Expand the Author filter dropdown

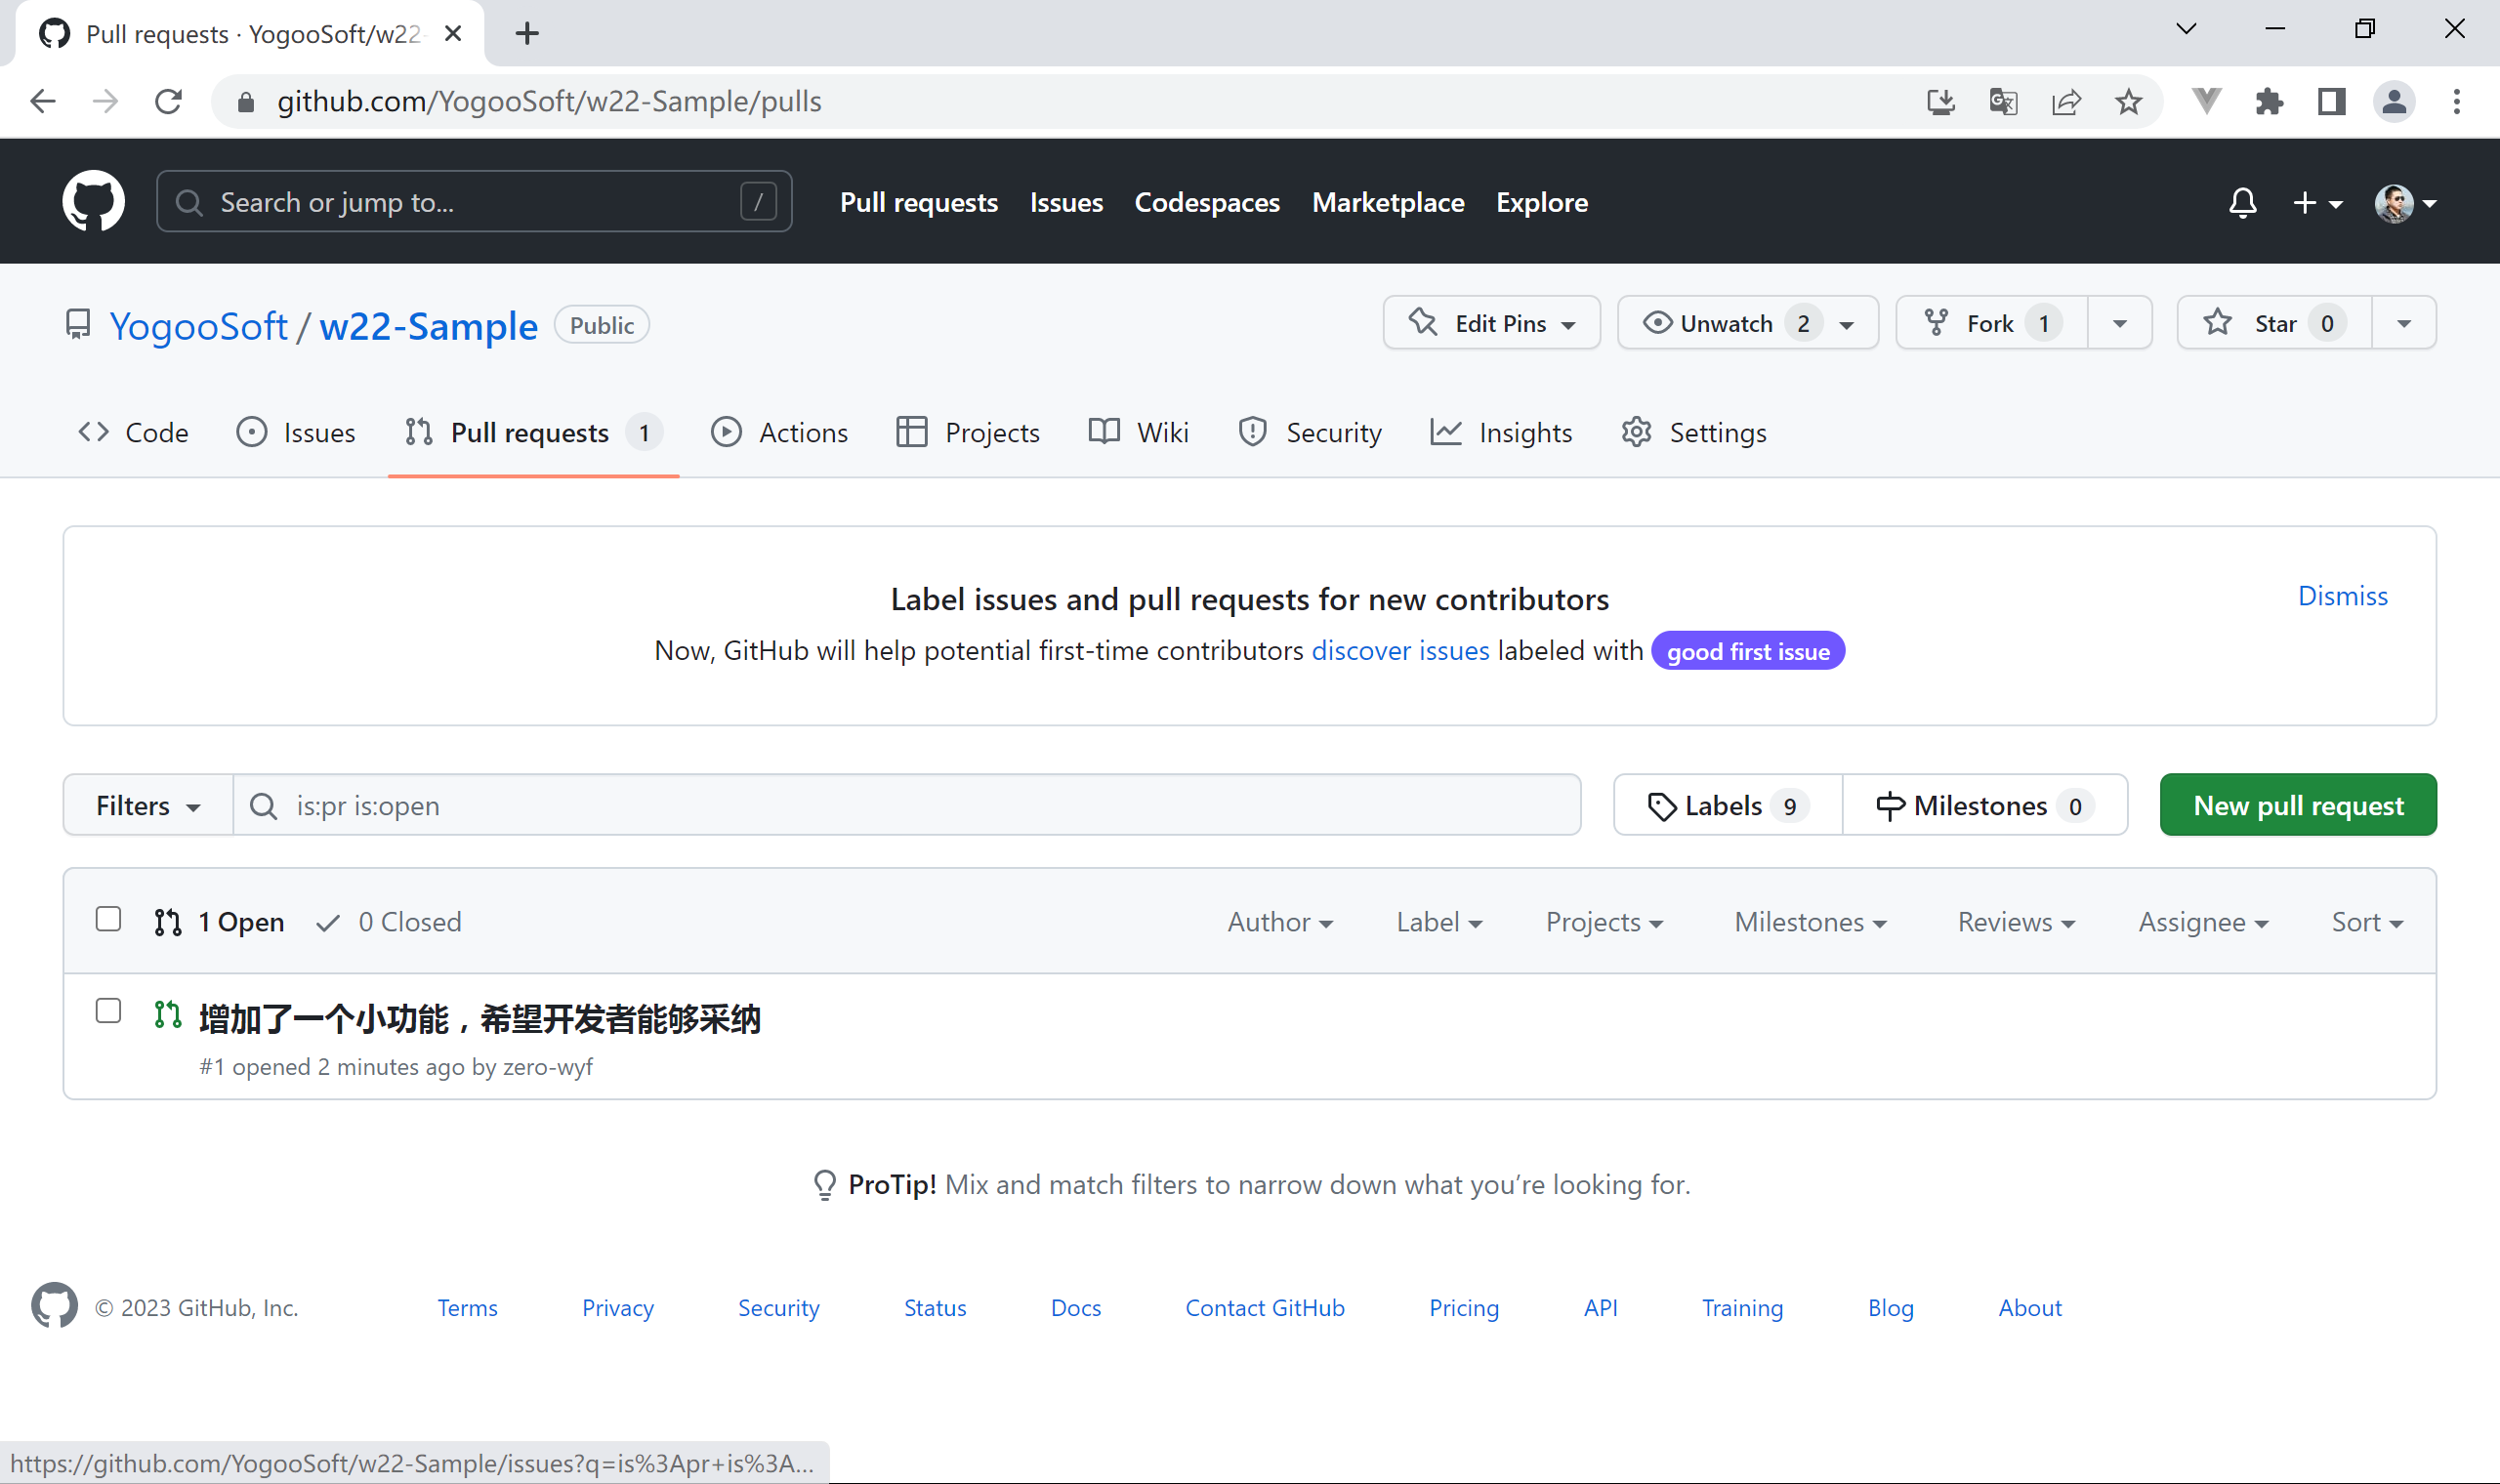pos(1280,921)
